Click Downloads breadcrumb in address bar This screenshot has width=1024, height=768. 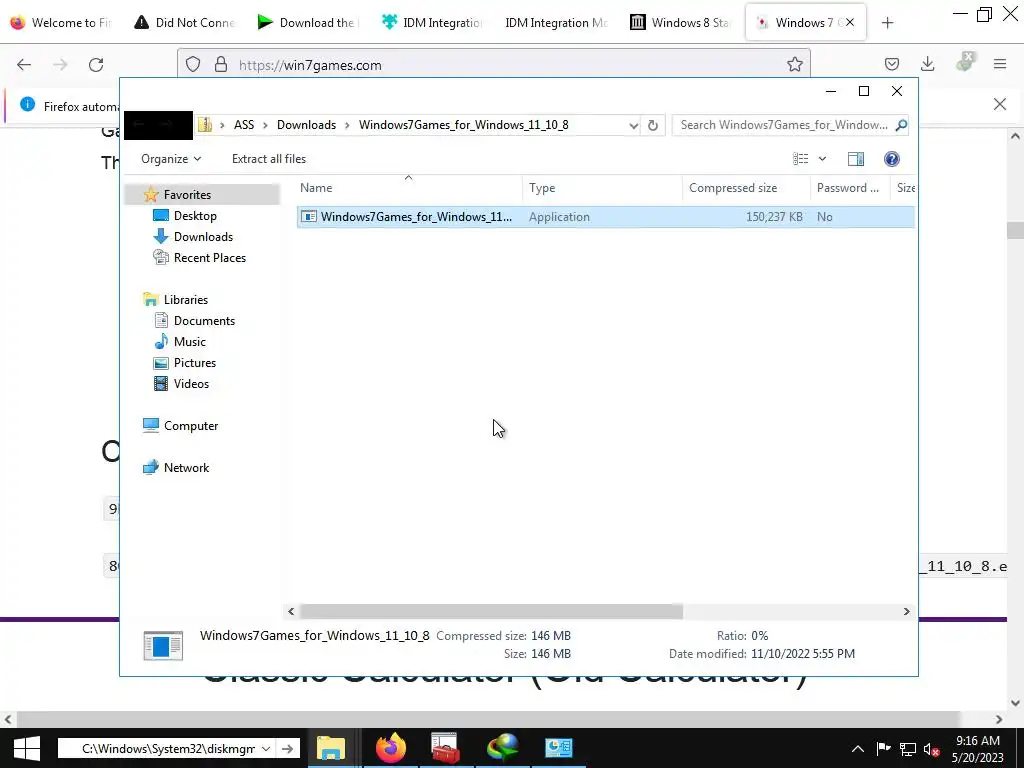306,125
